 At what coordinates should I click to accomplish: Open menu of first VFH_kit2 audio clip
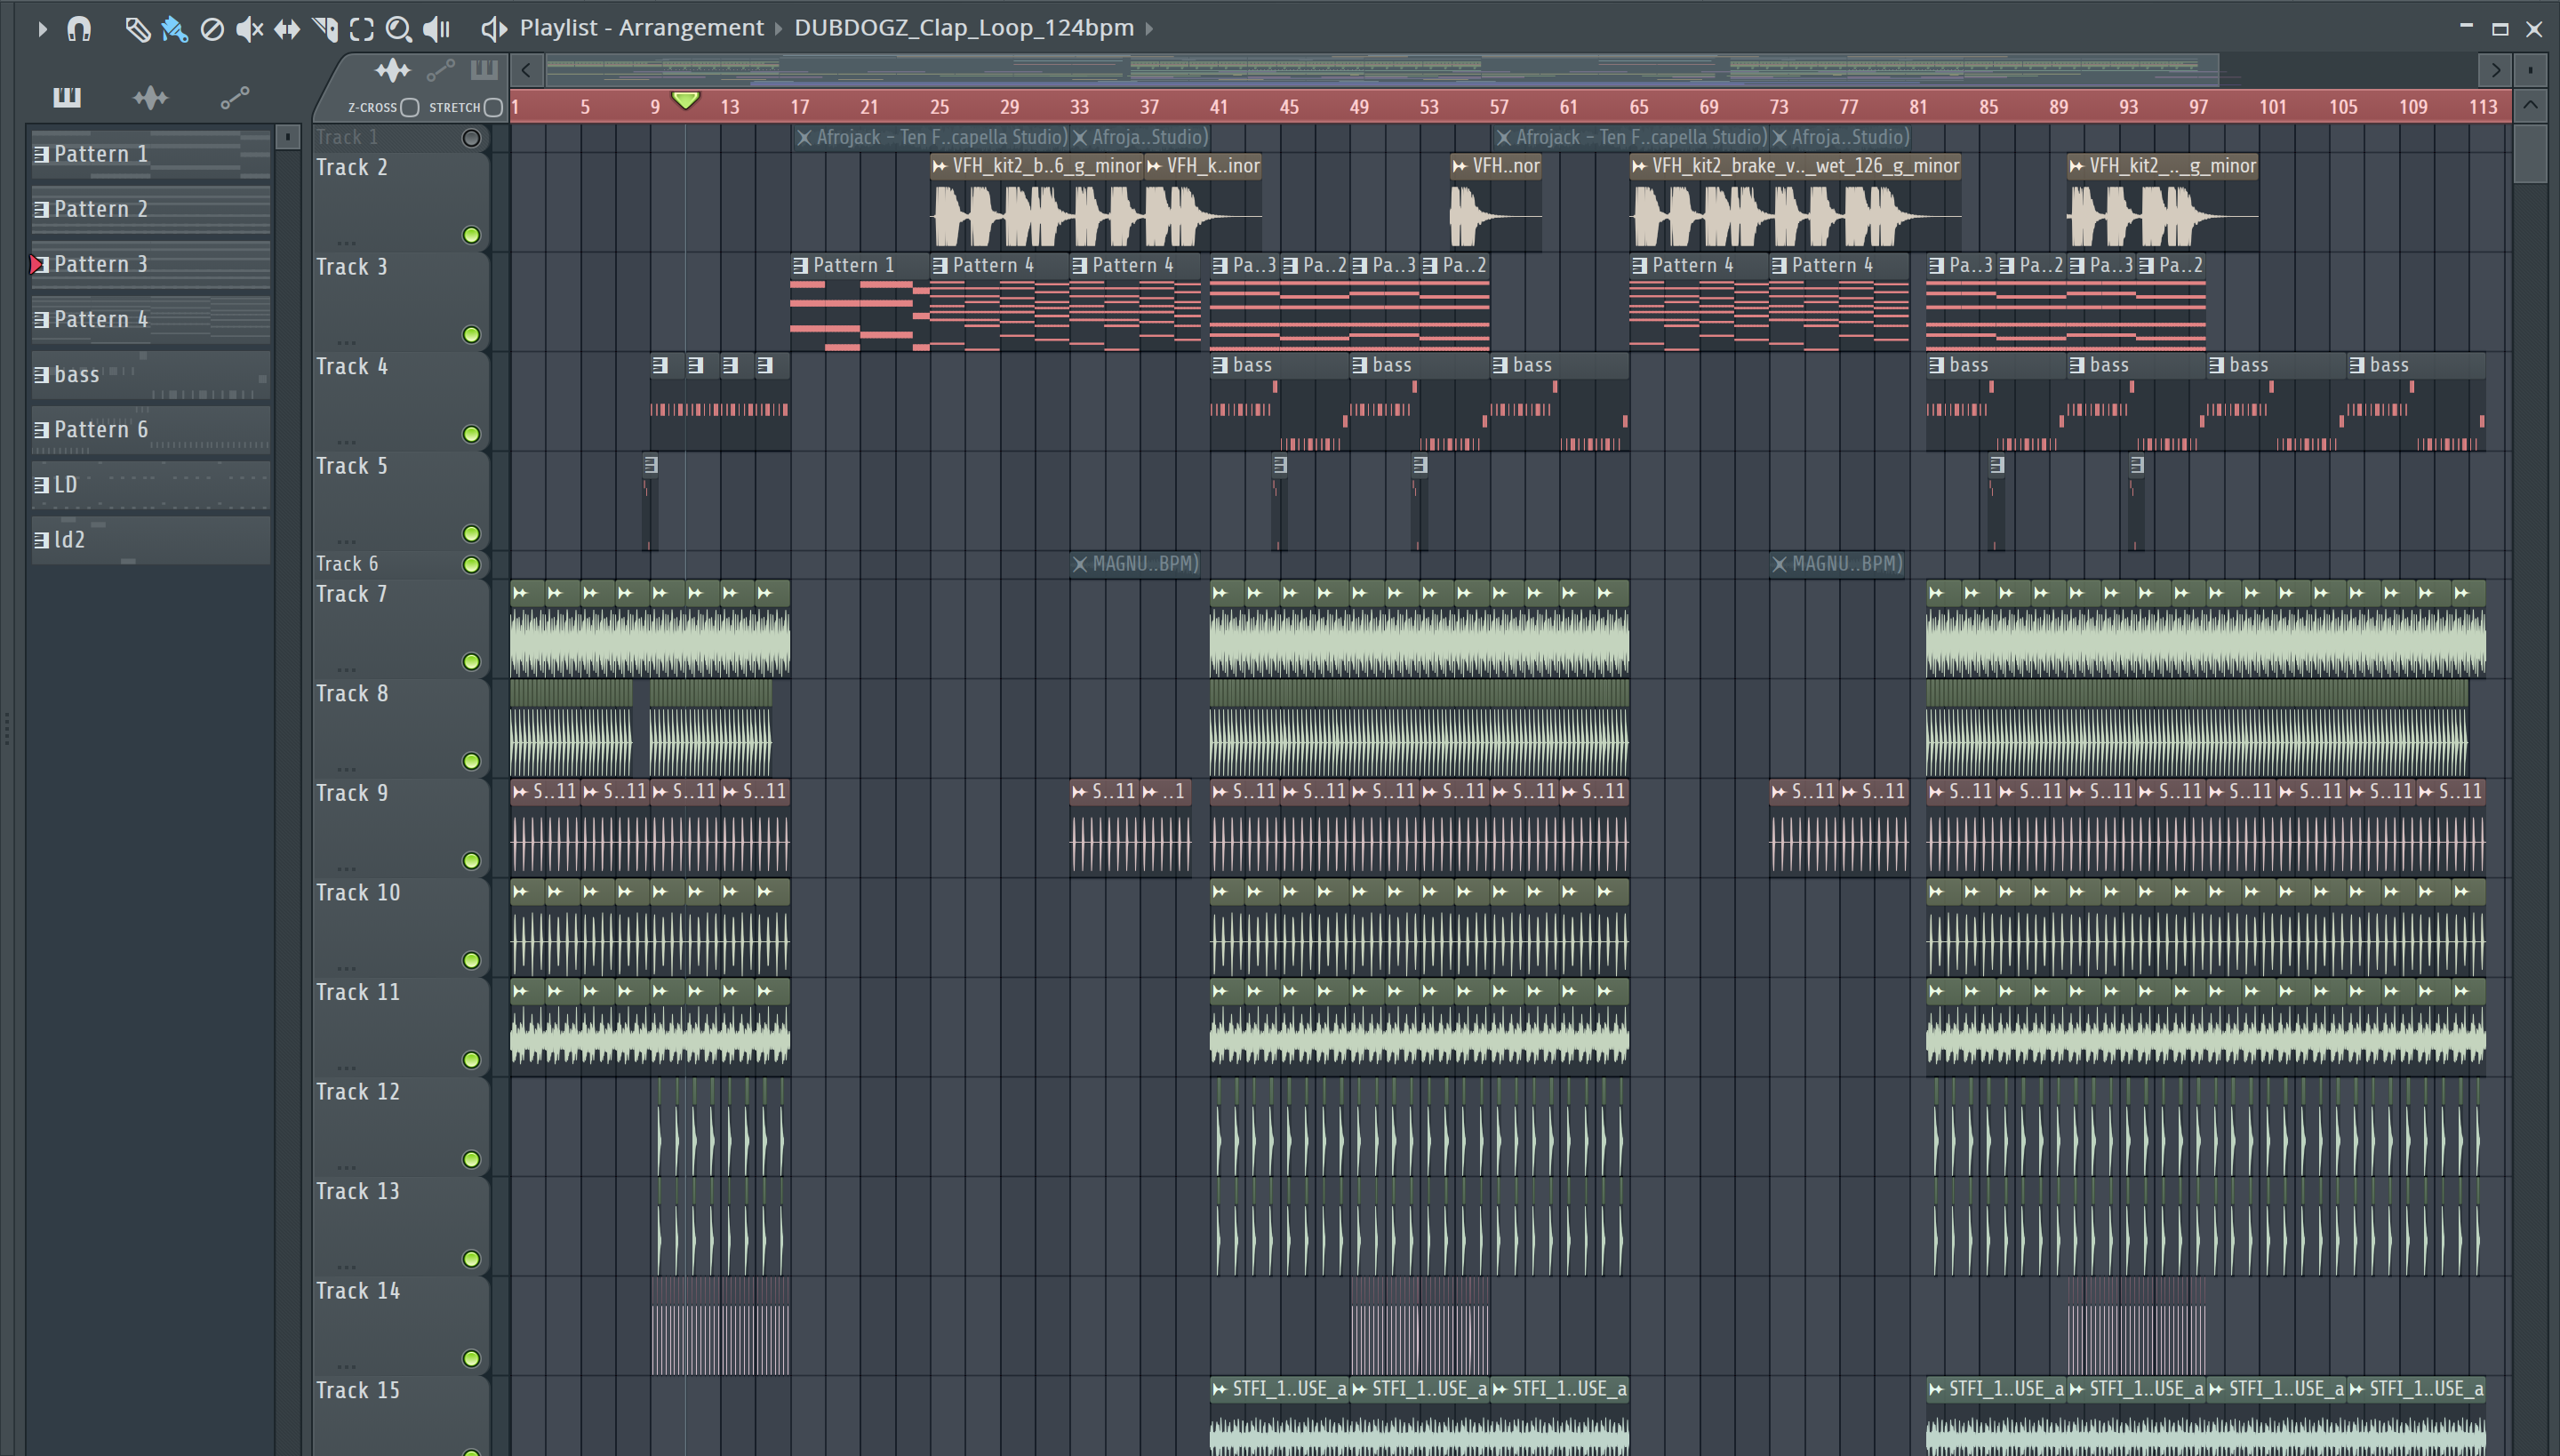click(940, 166)
